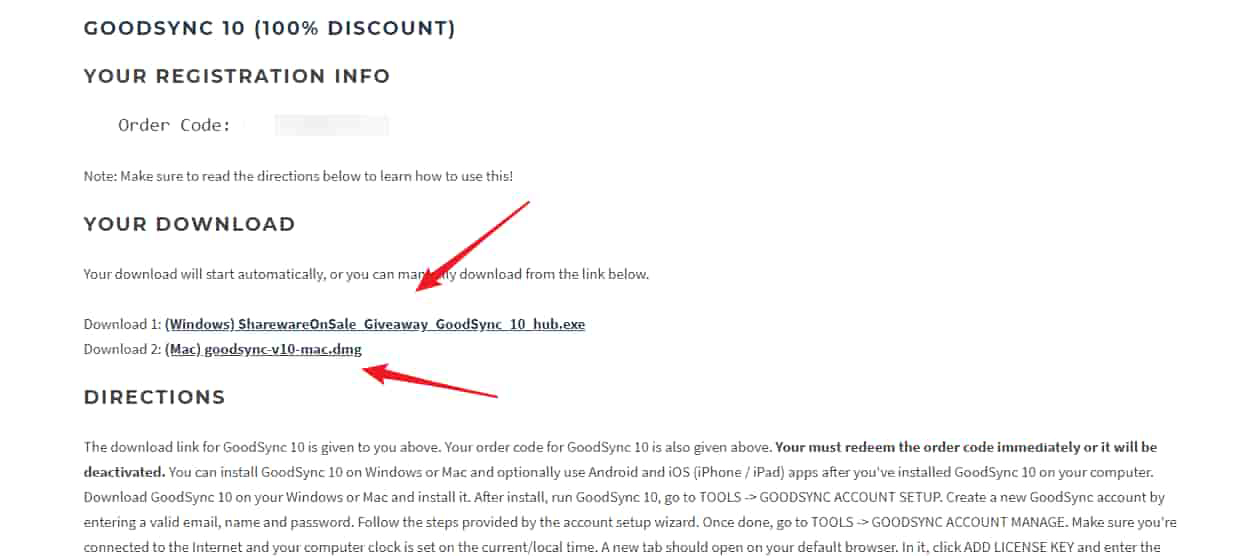Select the blurred Order Code value

pos(331,125)
